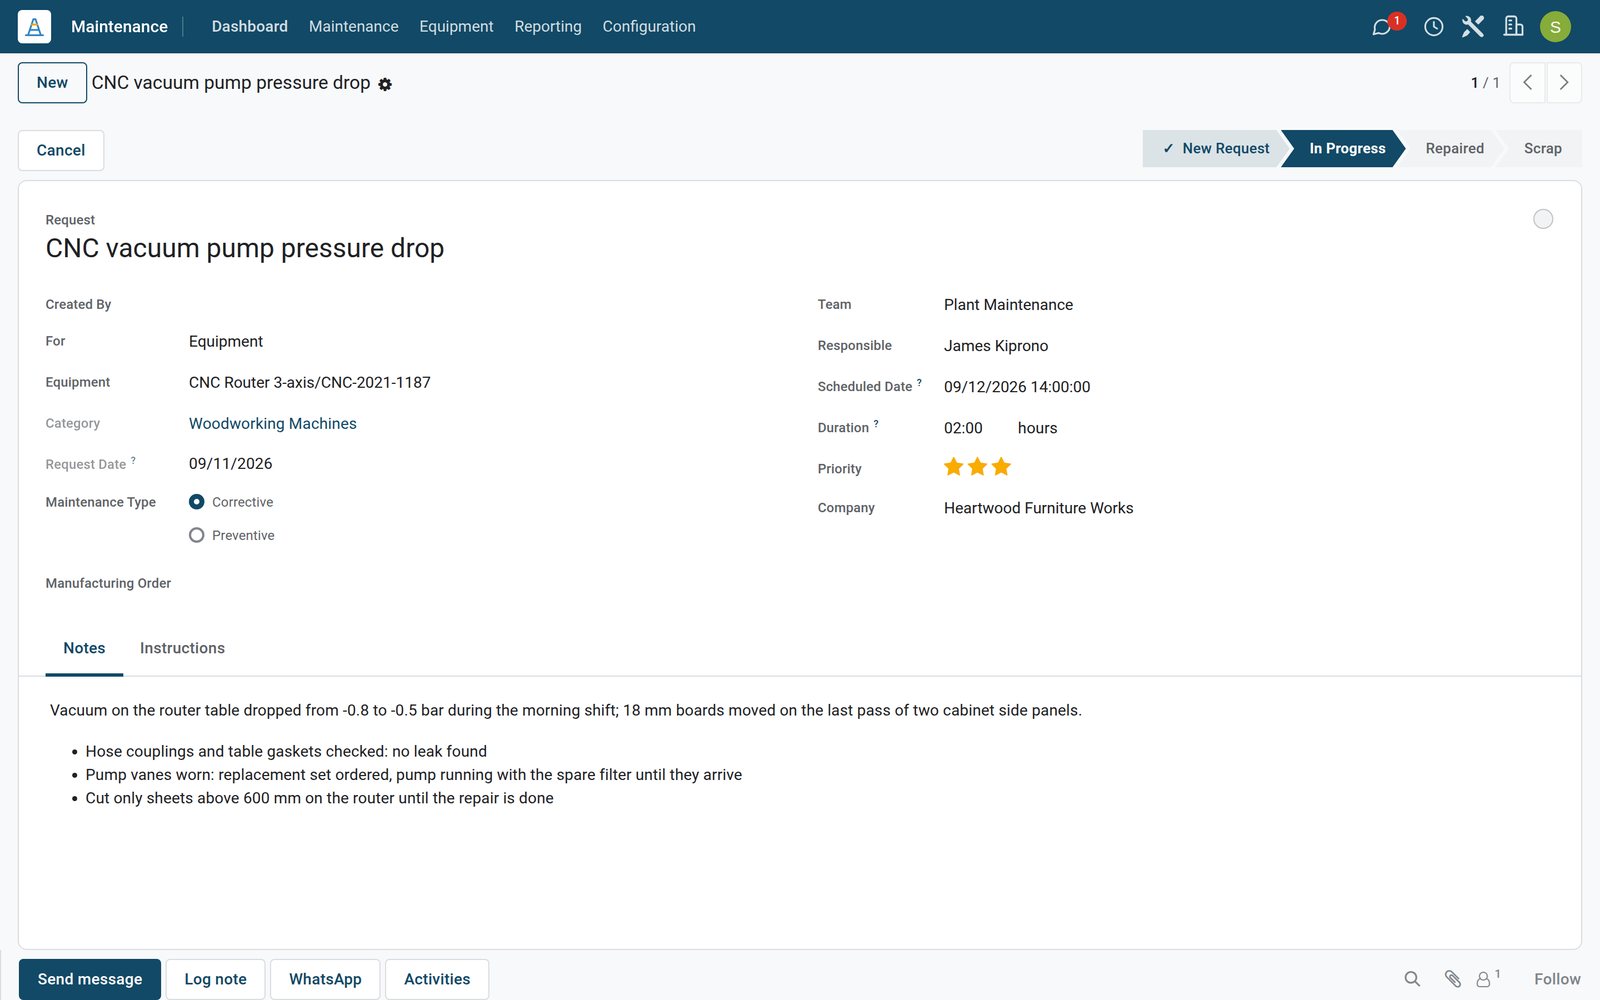Open Woodworking Machines category link
This screenshot has width=1600, height=1000.
[x=273, y=424]
